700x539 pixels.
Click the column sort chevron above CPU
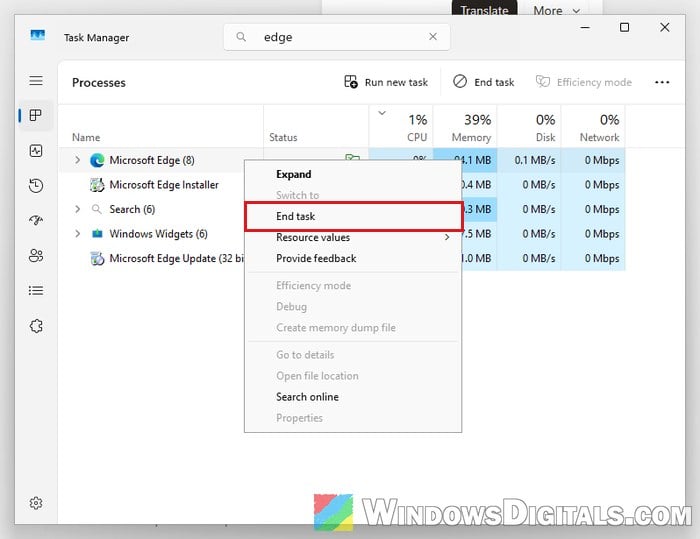tap(382, 113)
